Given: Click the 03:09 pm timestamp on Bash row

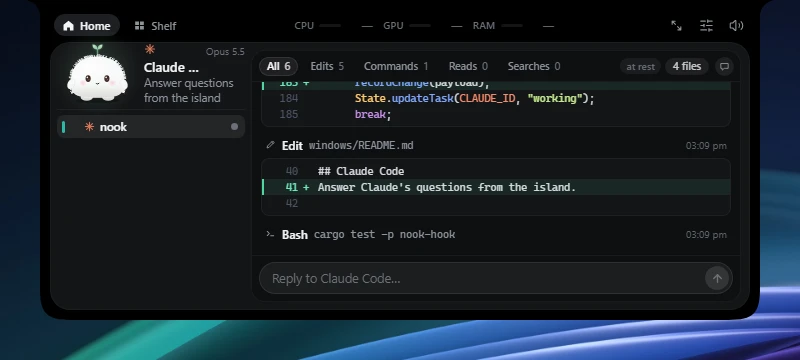Looking at the screenshot, I should pos(706,235).
